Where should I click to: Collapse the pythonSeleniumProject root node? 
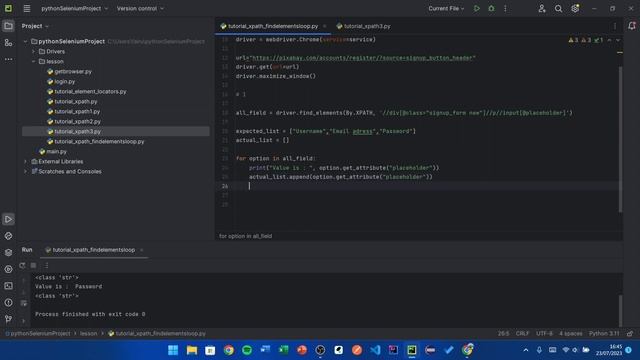[25, 41]
